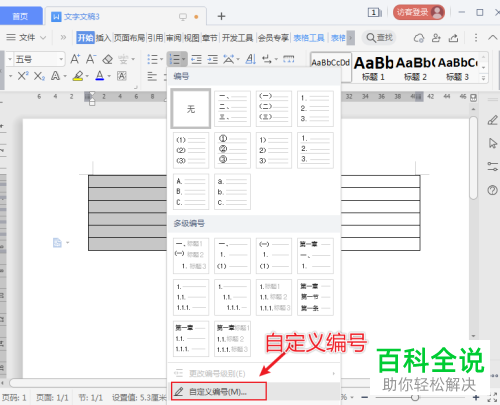Viewport: 500px width, 405px height.
Task: Open the highlight color dropdown arrow
Action: tap(87, 76)
